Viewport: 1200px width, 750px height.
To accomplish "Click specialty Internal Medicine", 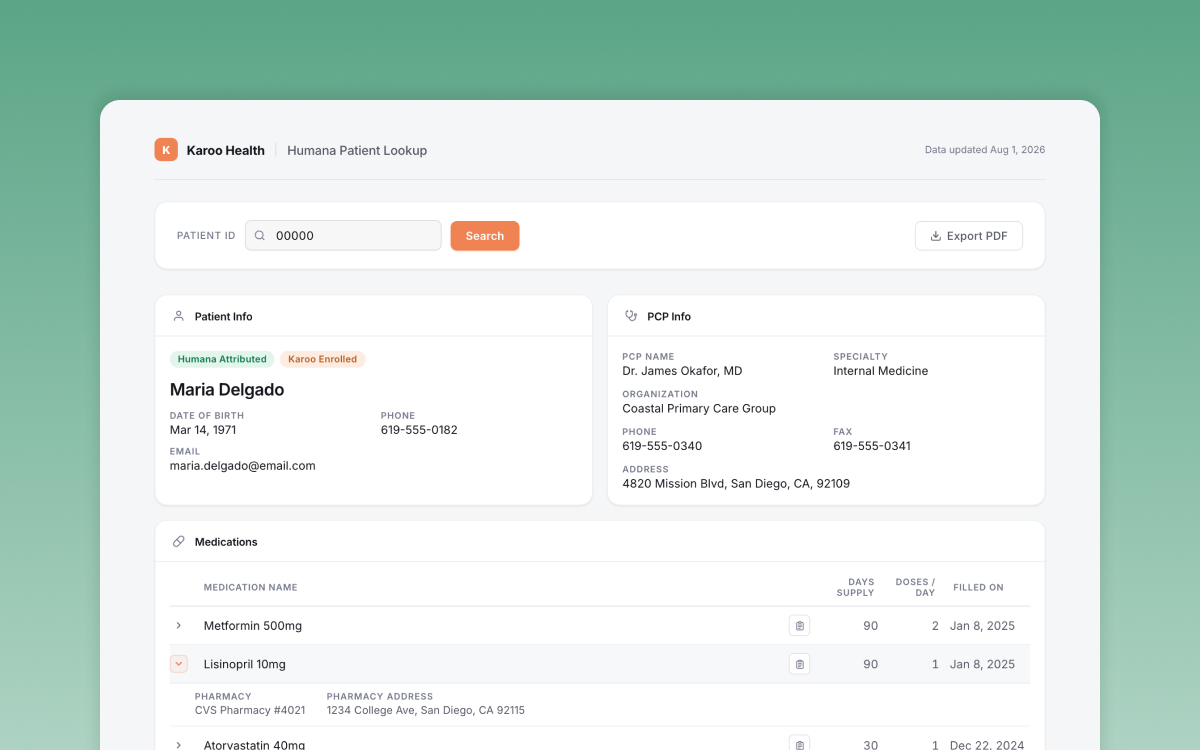I will tap(881, 371).
